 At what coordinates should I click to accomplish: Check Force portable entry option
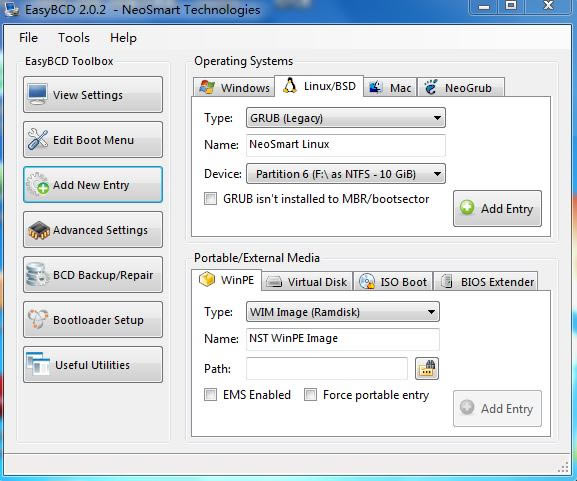(x=310, y=395)
